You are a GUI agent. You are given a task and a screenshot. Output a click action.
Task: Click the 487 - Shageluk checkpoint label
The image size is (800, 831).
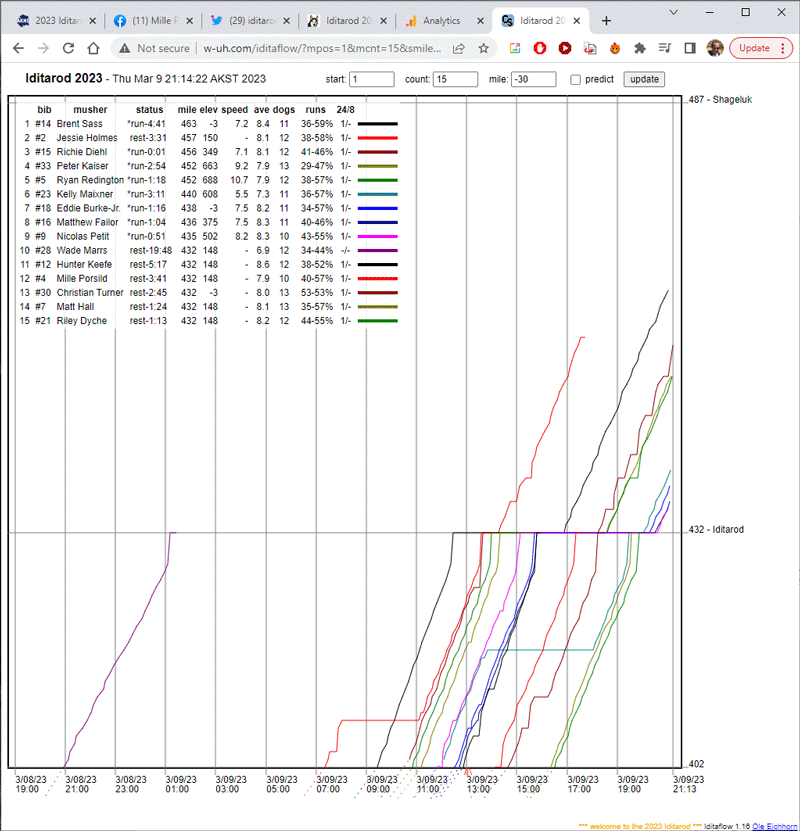click(720, 100)
